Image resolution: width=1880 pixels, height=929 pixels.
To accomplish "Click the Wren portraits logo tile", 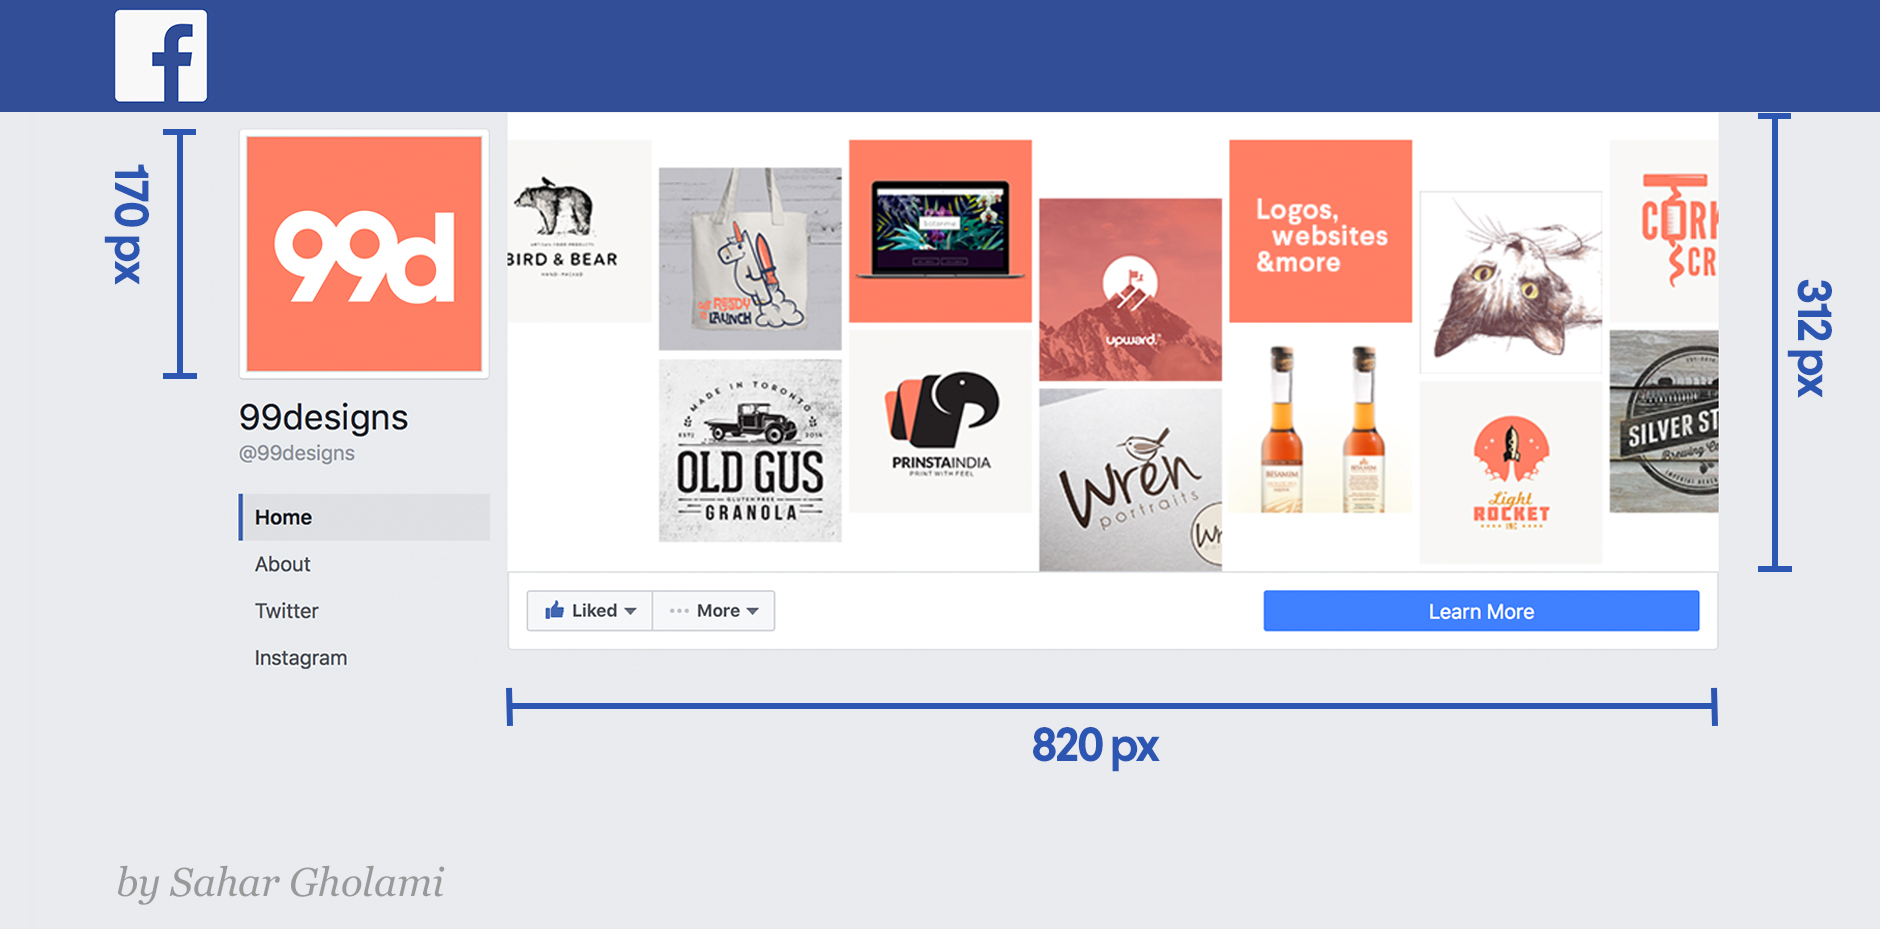I will coord(1130,480).
